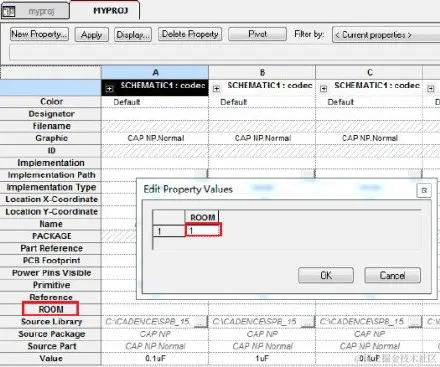Select the Source Library row header
This screenshot has width=440, height=367.
[51, 322]
